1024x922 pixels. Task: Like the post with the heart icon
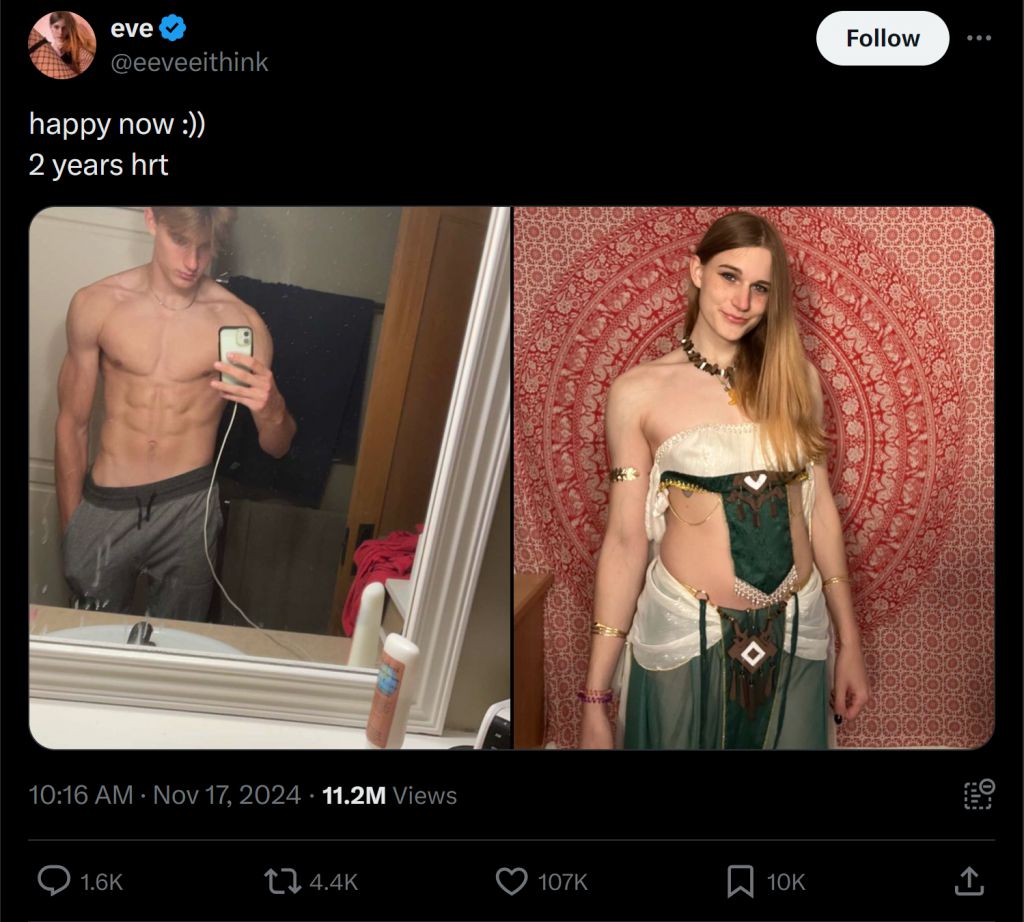[x=512, y=881]
